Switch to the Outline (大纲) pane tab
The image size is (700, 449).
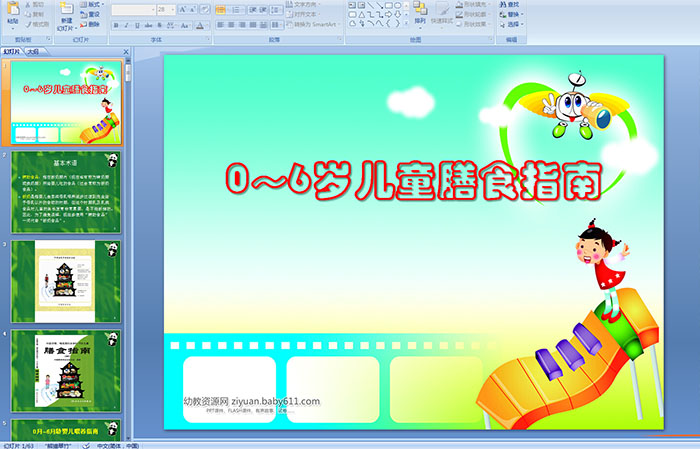33,52
